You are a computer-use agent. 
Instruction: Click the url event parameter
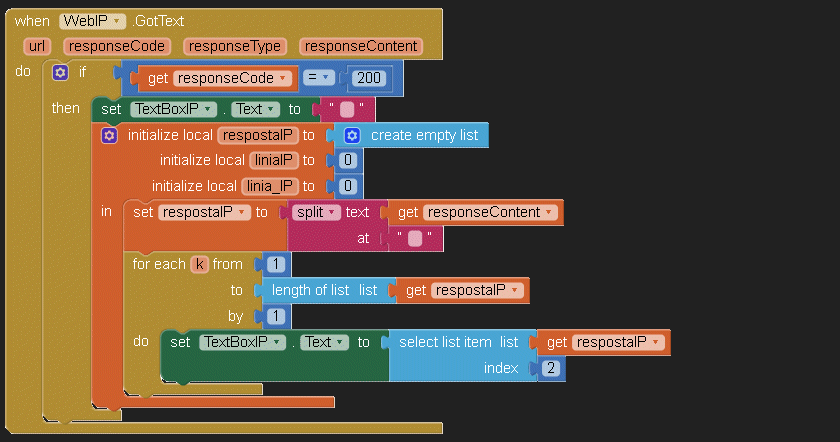coord(38,46)
